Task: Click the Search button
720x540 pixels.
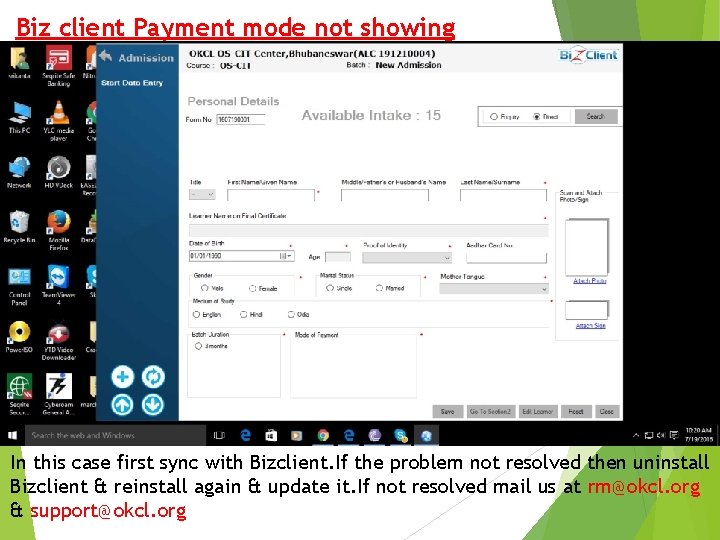Action: tap(596, 116)
